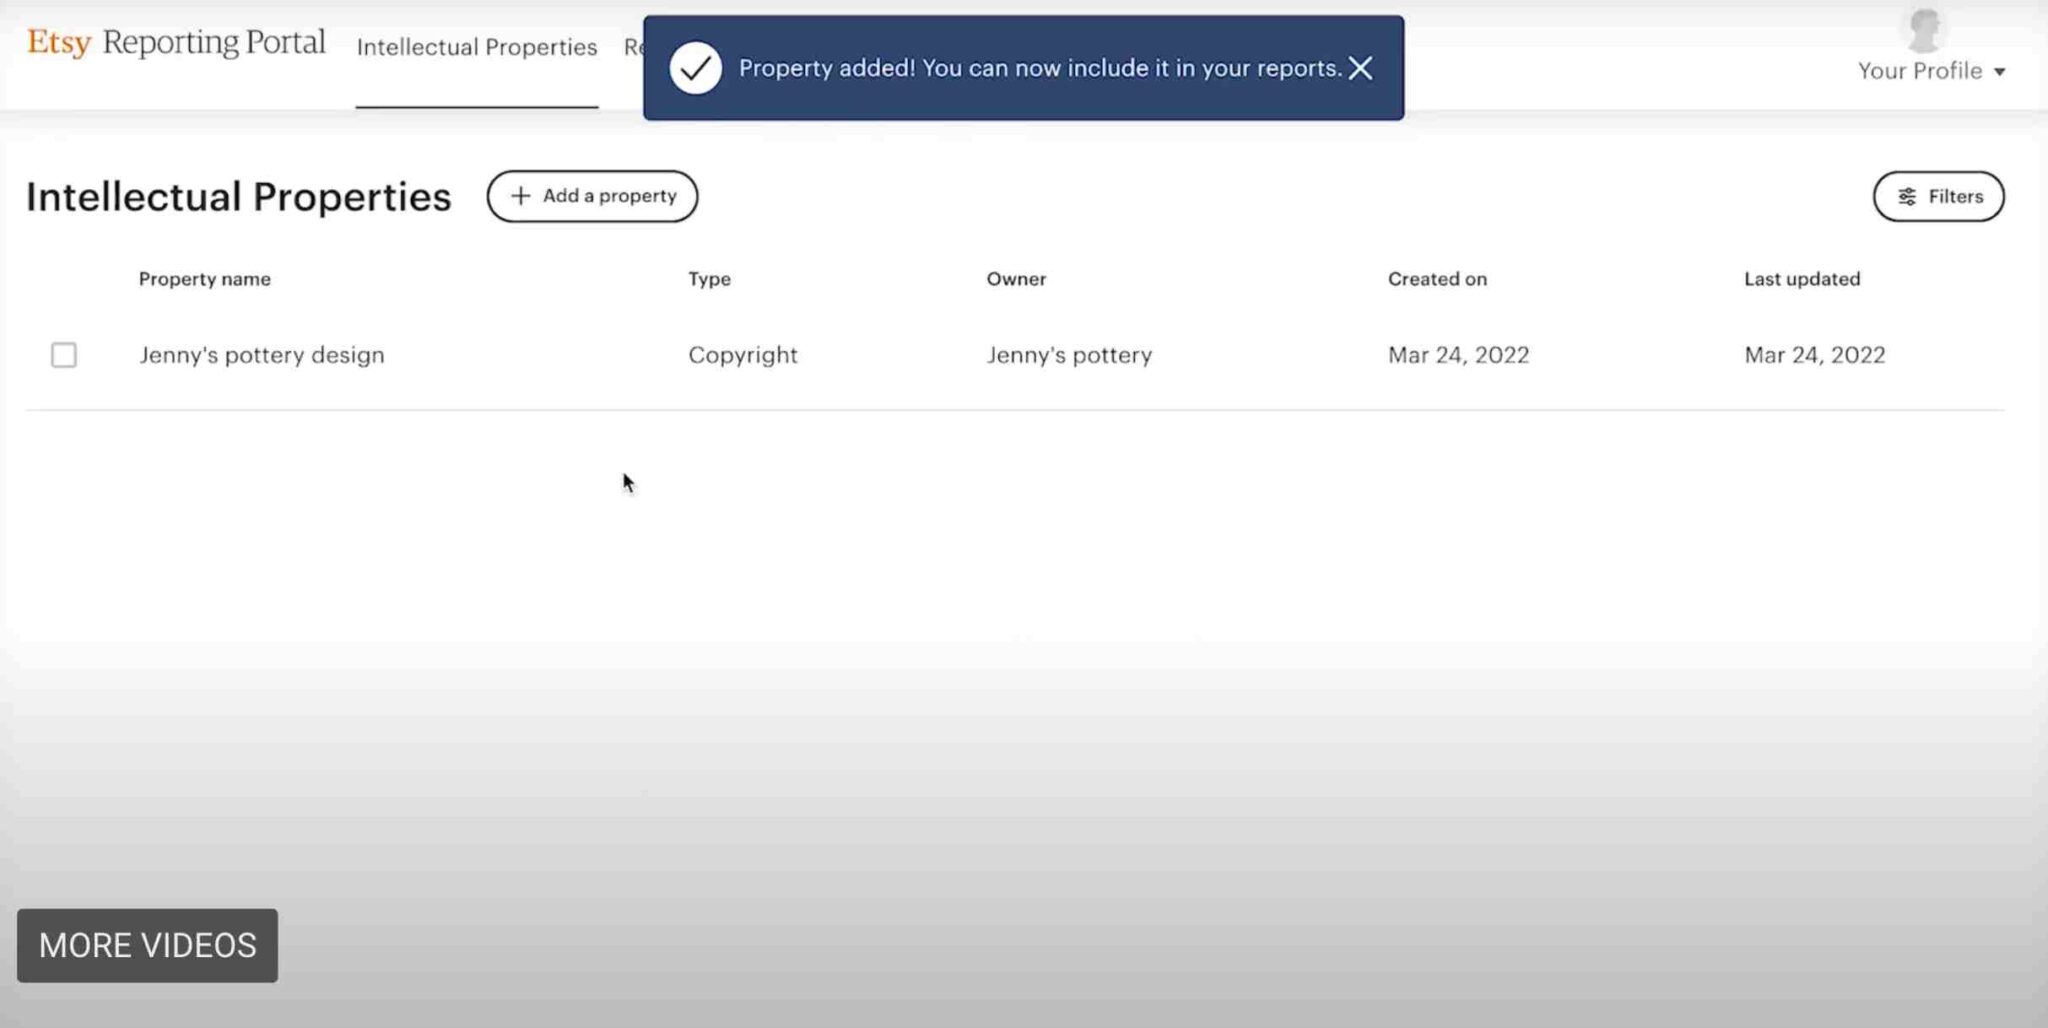Open the partially hidden Re... tab
Screen dimensions: 2048x1028
tap(632, 47)
